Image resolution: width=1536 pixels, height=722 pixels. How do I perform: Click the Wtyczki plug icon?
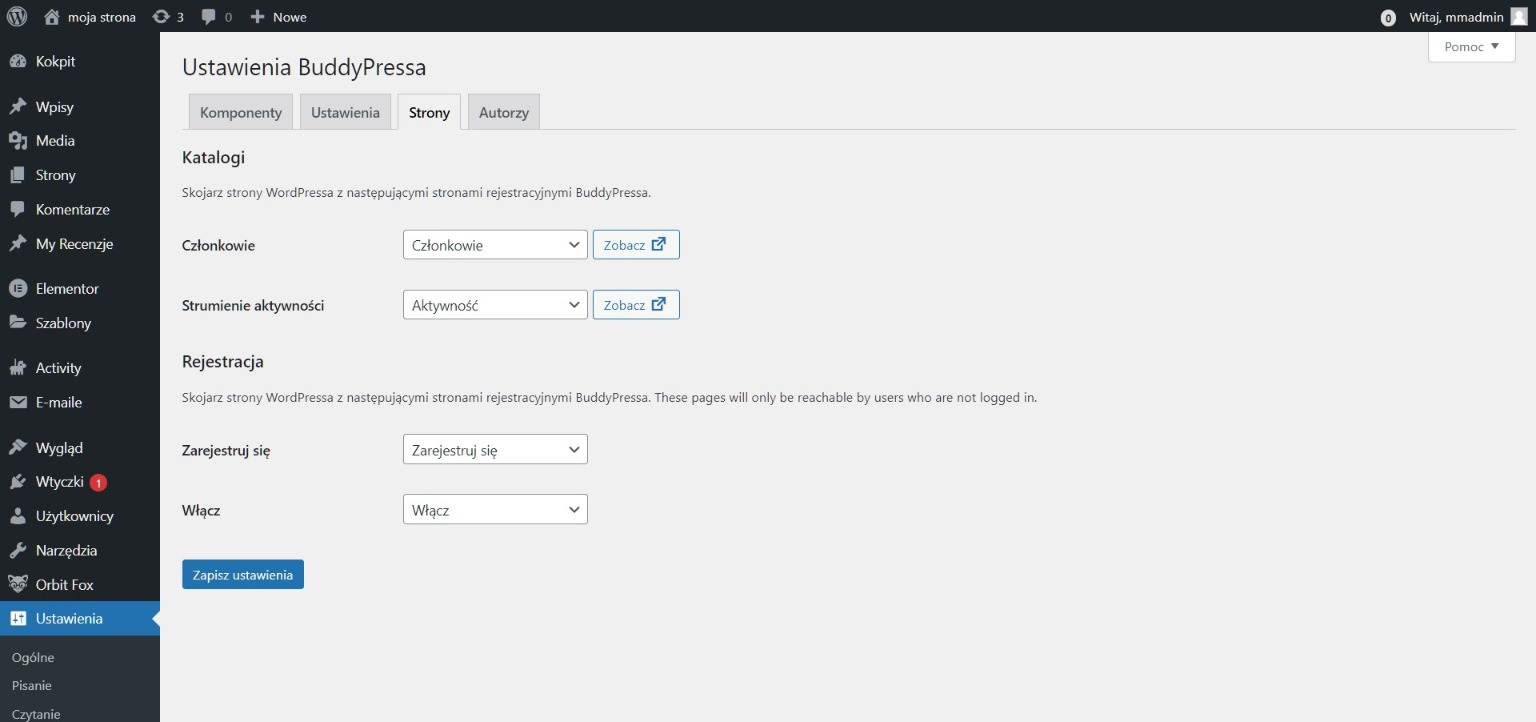17,482
